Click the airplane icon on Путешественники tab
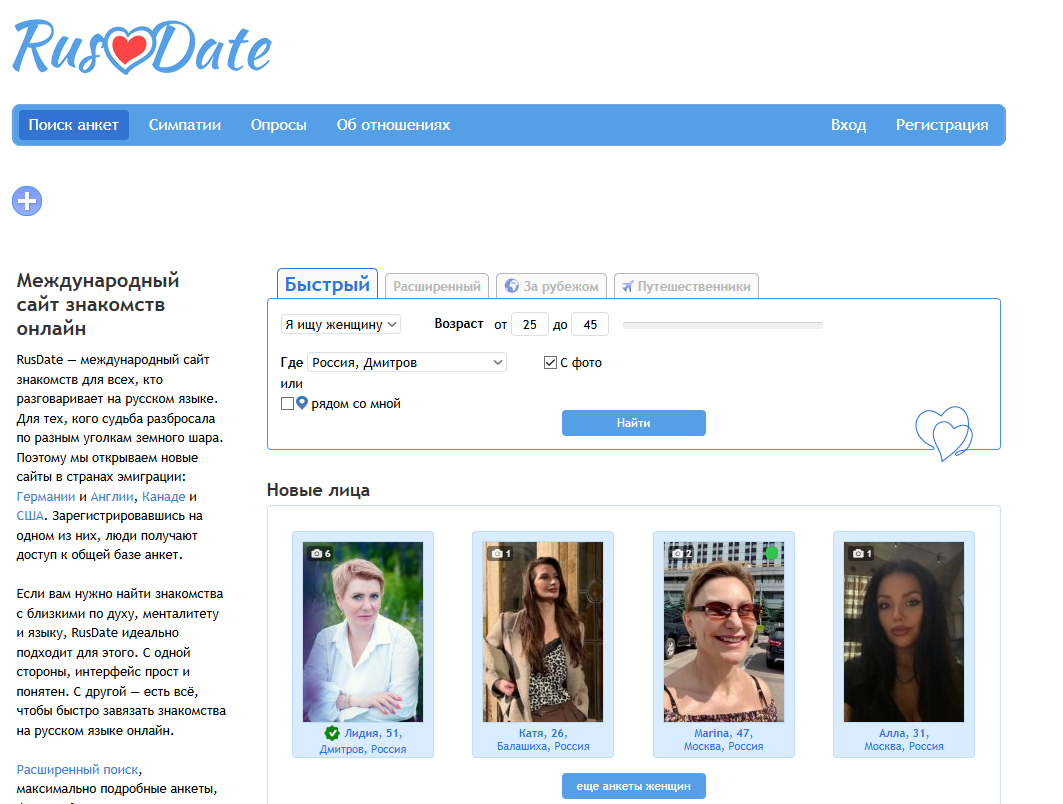 coord(628,286)
